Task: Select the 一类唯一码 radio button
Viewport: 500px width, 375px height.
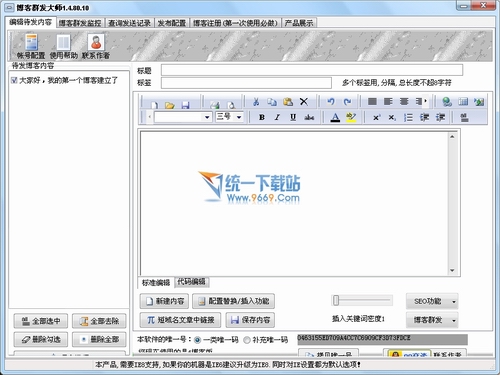Action: click(197, 340)
